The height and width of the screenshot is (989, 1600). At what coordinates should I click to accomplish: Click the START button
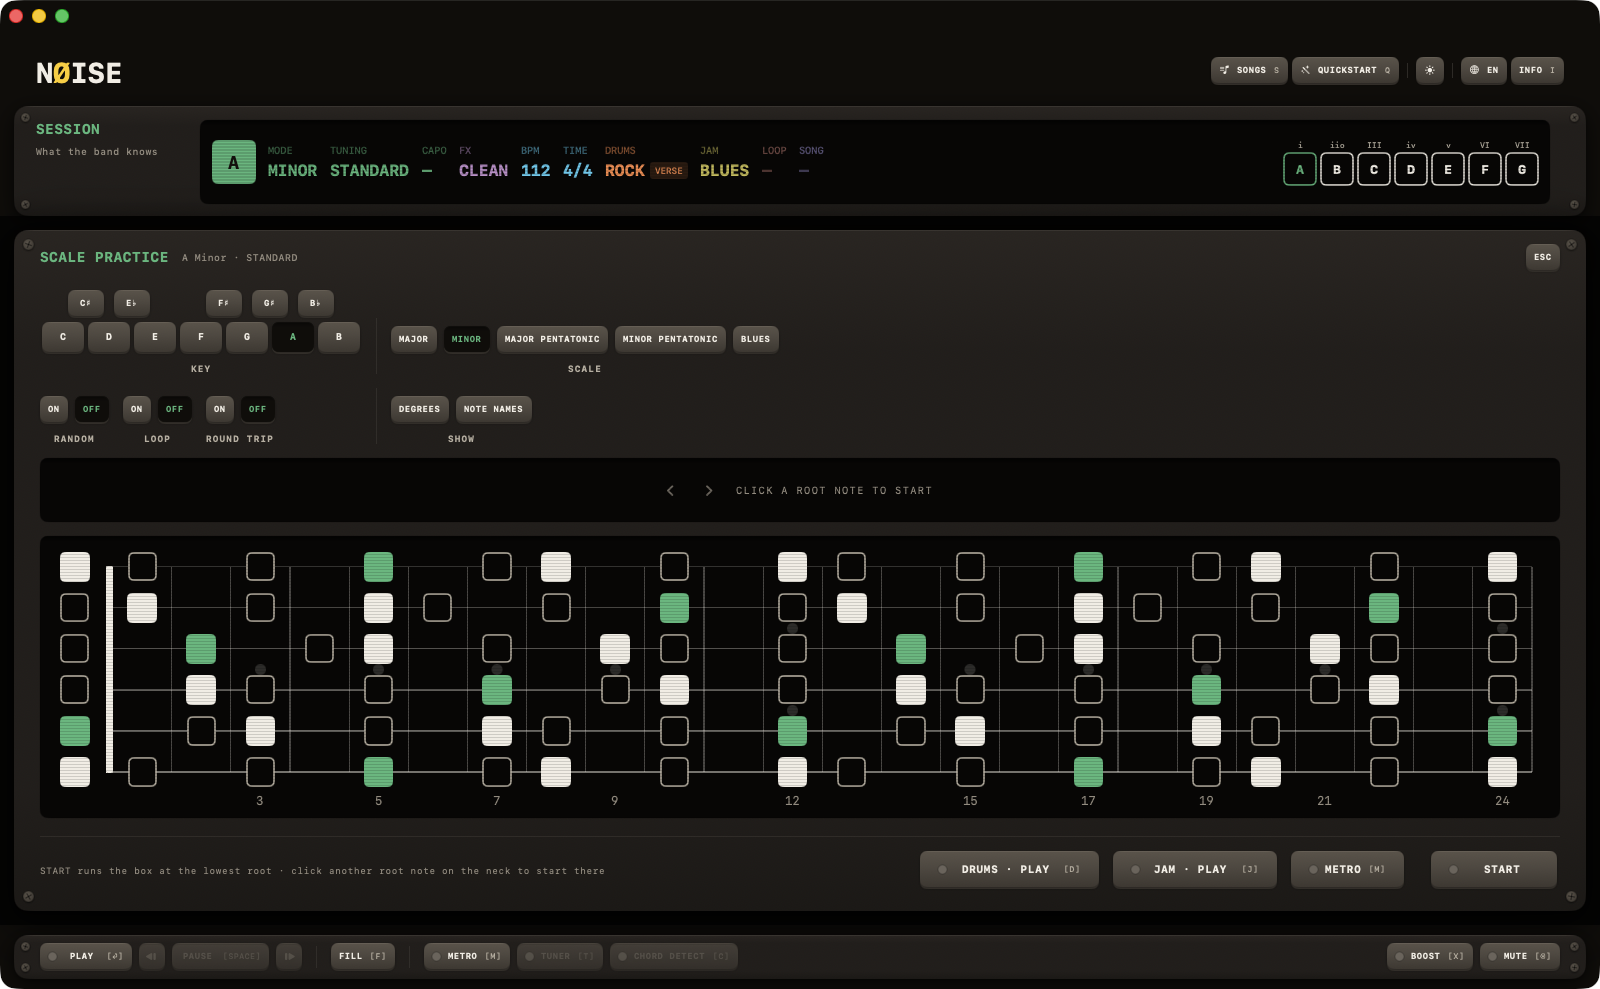click(1494, 870)
